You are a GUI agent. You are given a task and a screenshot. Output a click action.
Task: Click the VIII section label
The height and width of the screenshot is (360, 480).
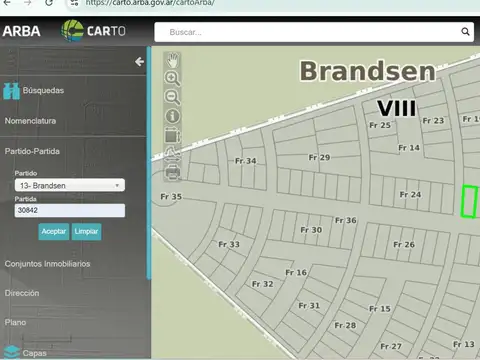click(x=397, y=108)
